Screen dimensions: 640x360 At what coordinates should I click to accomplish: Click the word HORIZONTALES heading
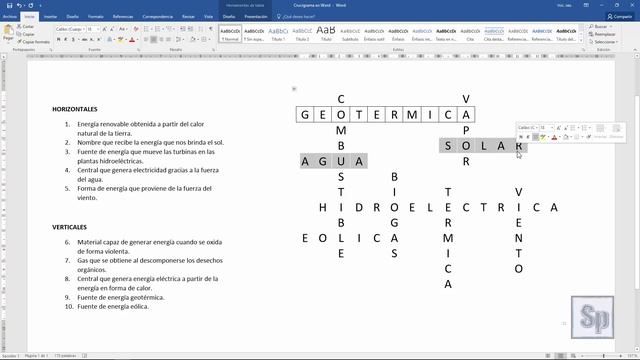[75, 109]
